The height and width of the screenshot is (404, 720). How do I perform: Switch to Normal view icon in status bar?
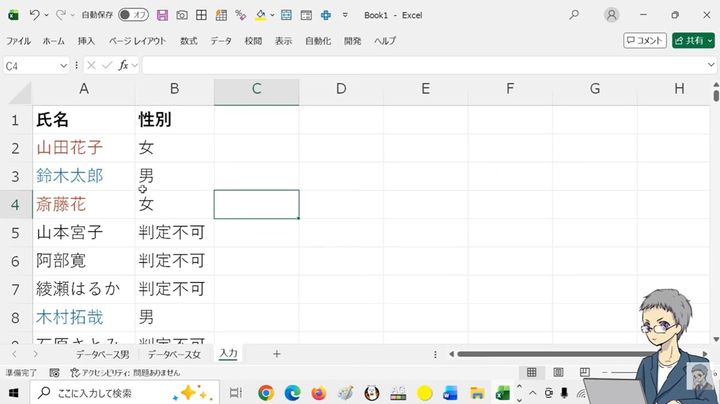coord(531,372)
